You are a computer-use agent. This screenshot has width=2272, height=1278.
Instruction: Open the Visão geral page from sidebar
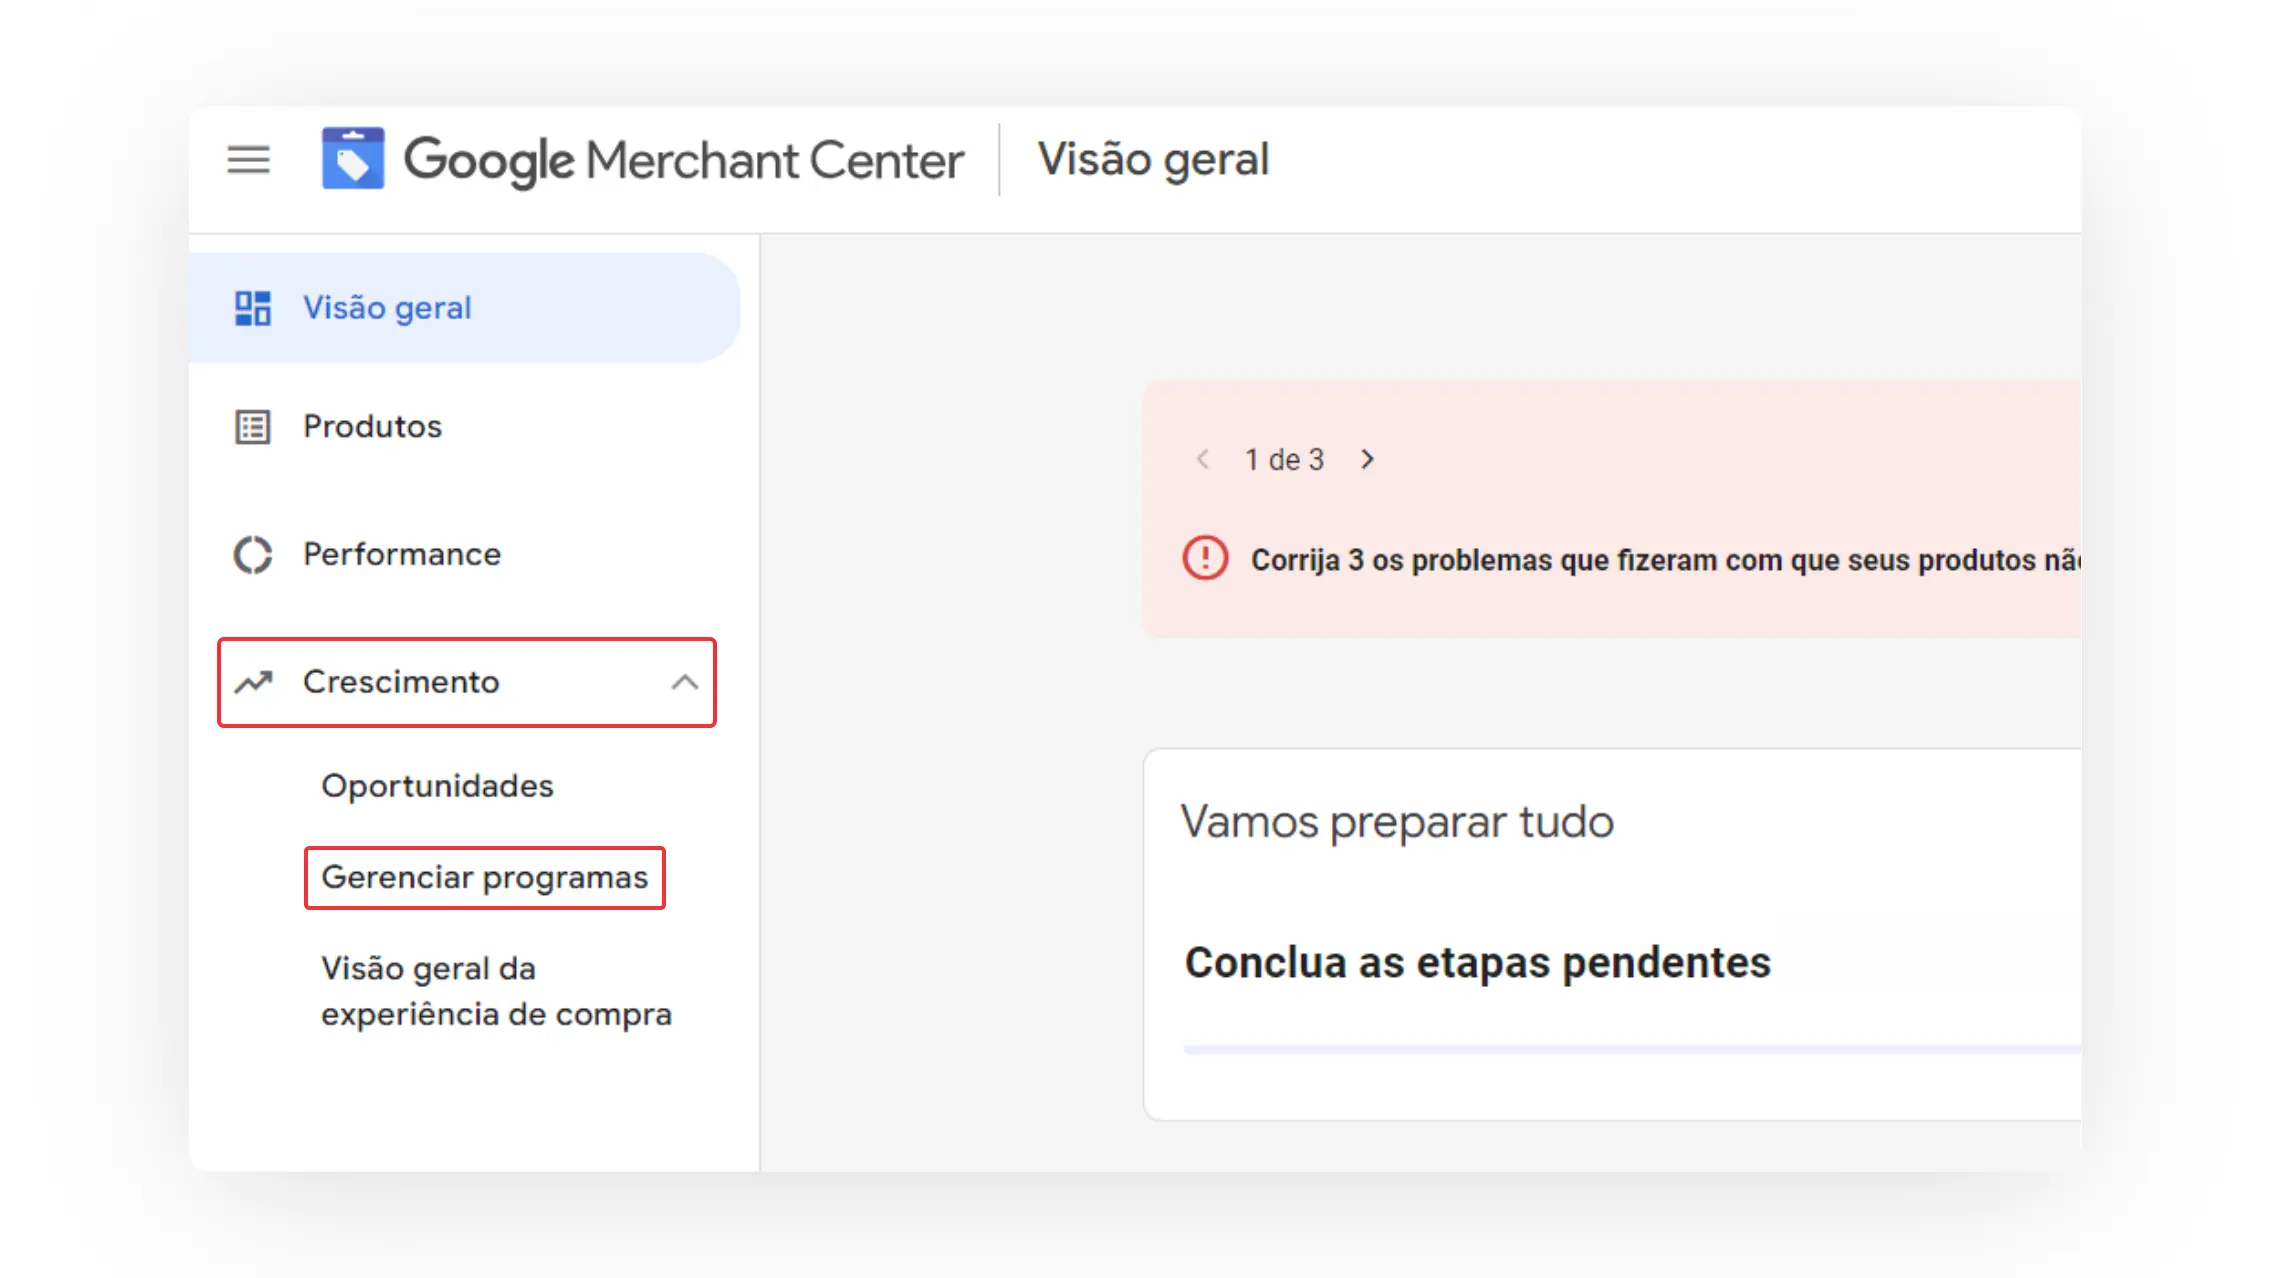coord(387,308)
